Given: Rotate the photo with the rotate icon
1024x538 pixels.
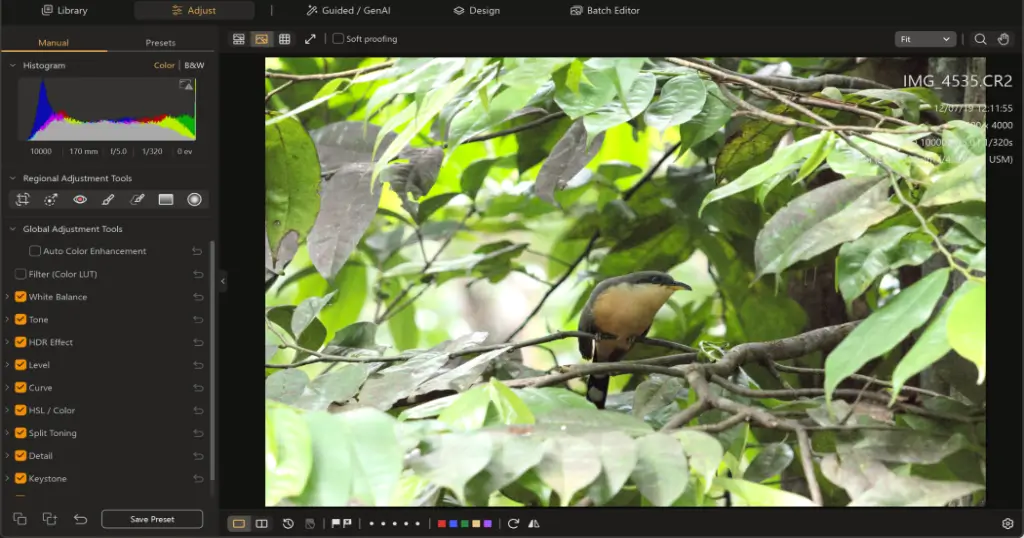Looking at the screenshot, I should (513, 524).
